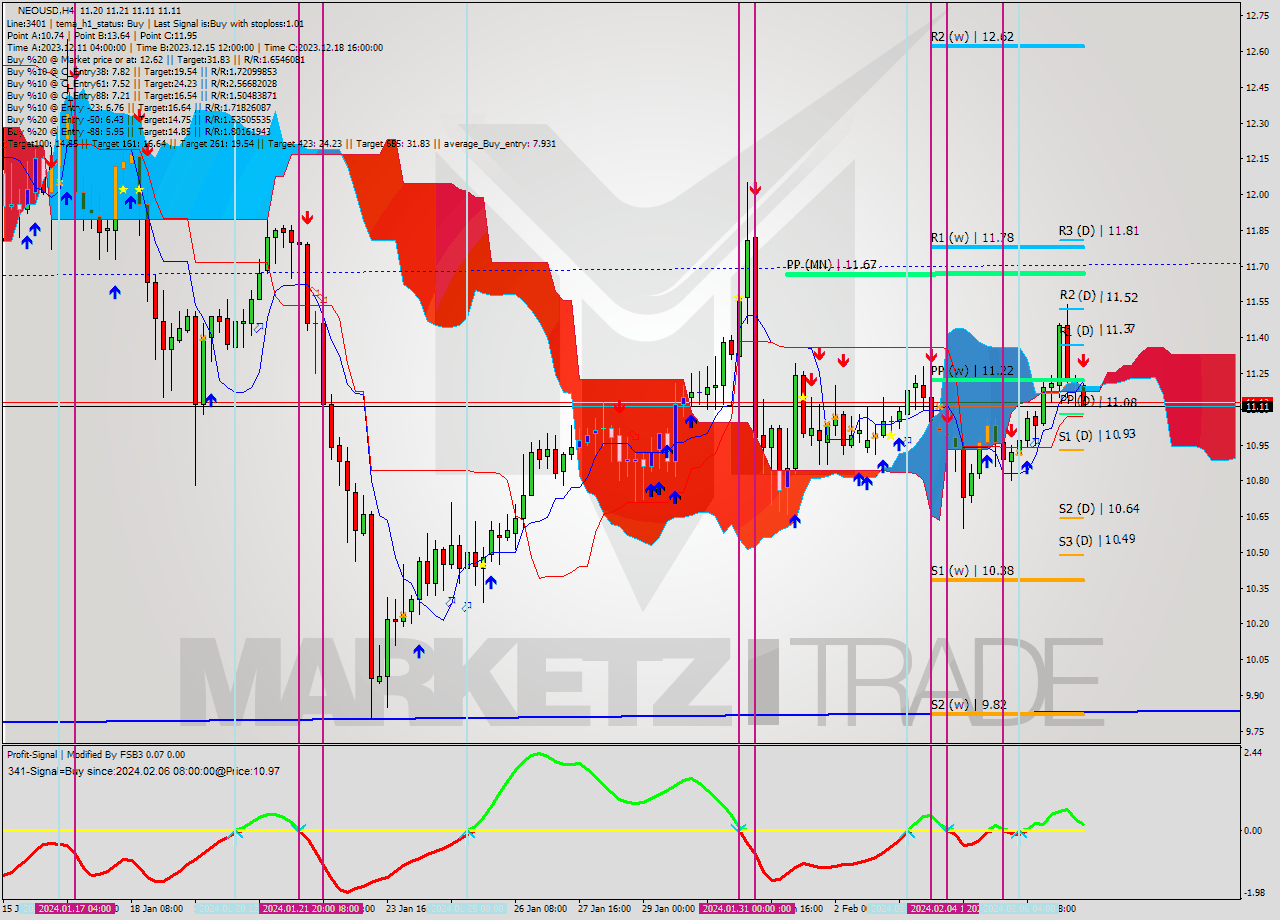The width and height of the screenshot is (1280, 920).
Task: Click the 'Buy %10 @ C_Entry61: 7.52' line
Action: point(142,83)
